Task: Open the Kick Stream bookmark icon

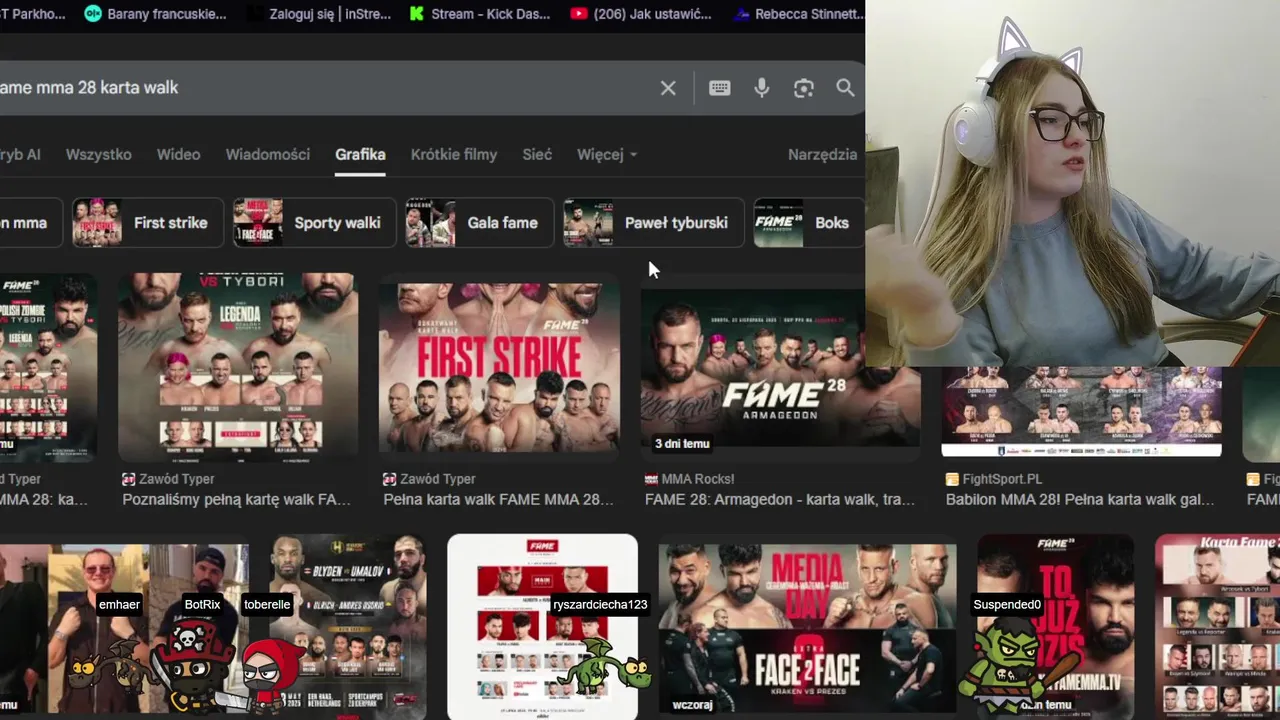Action: tap(417, 14)
